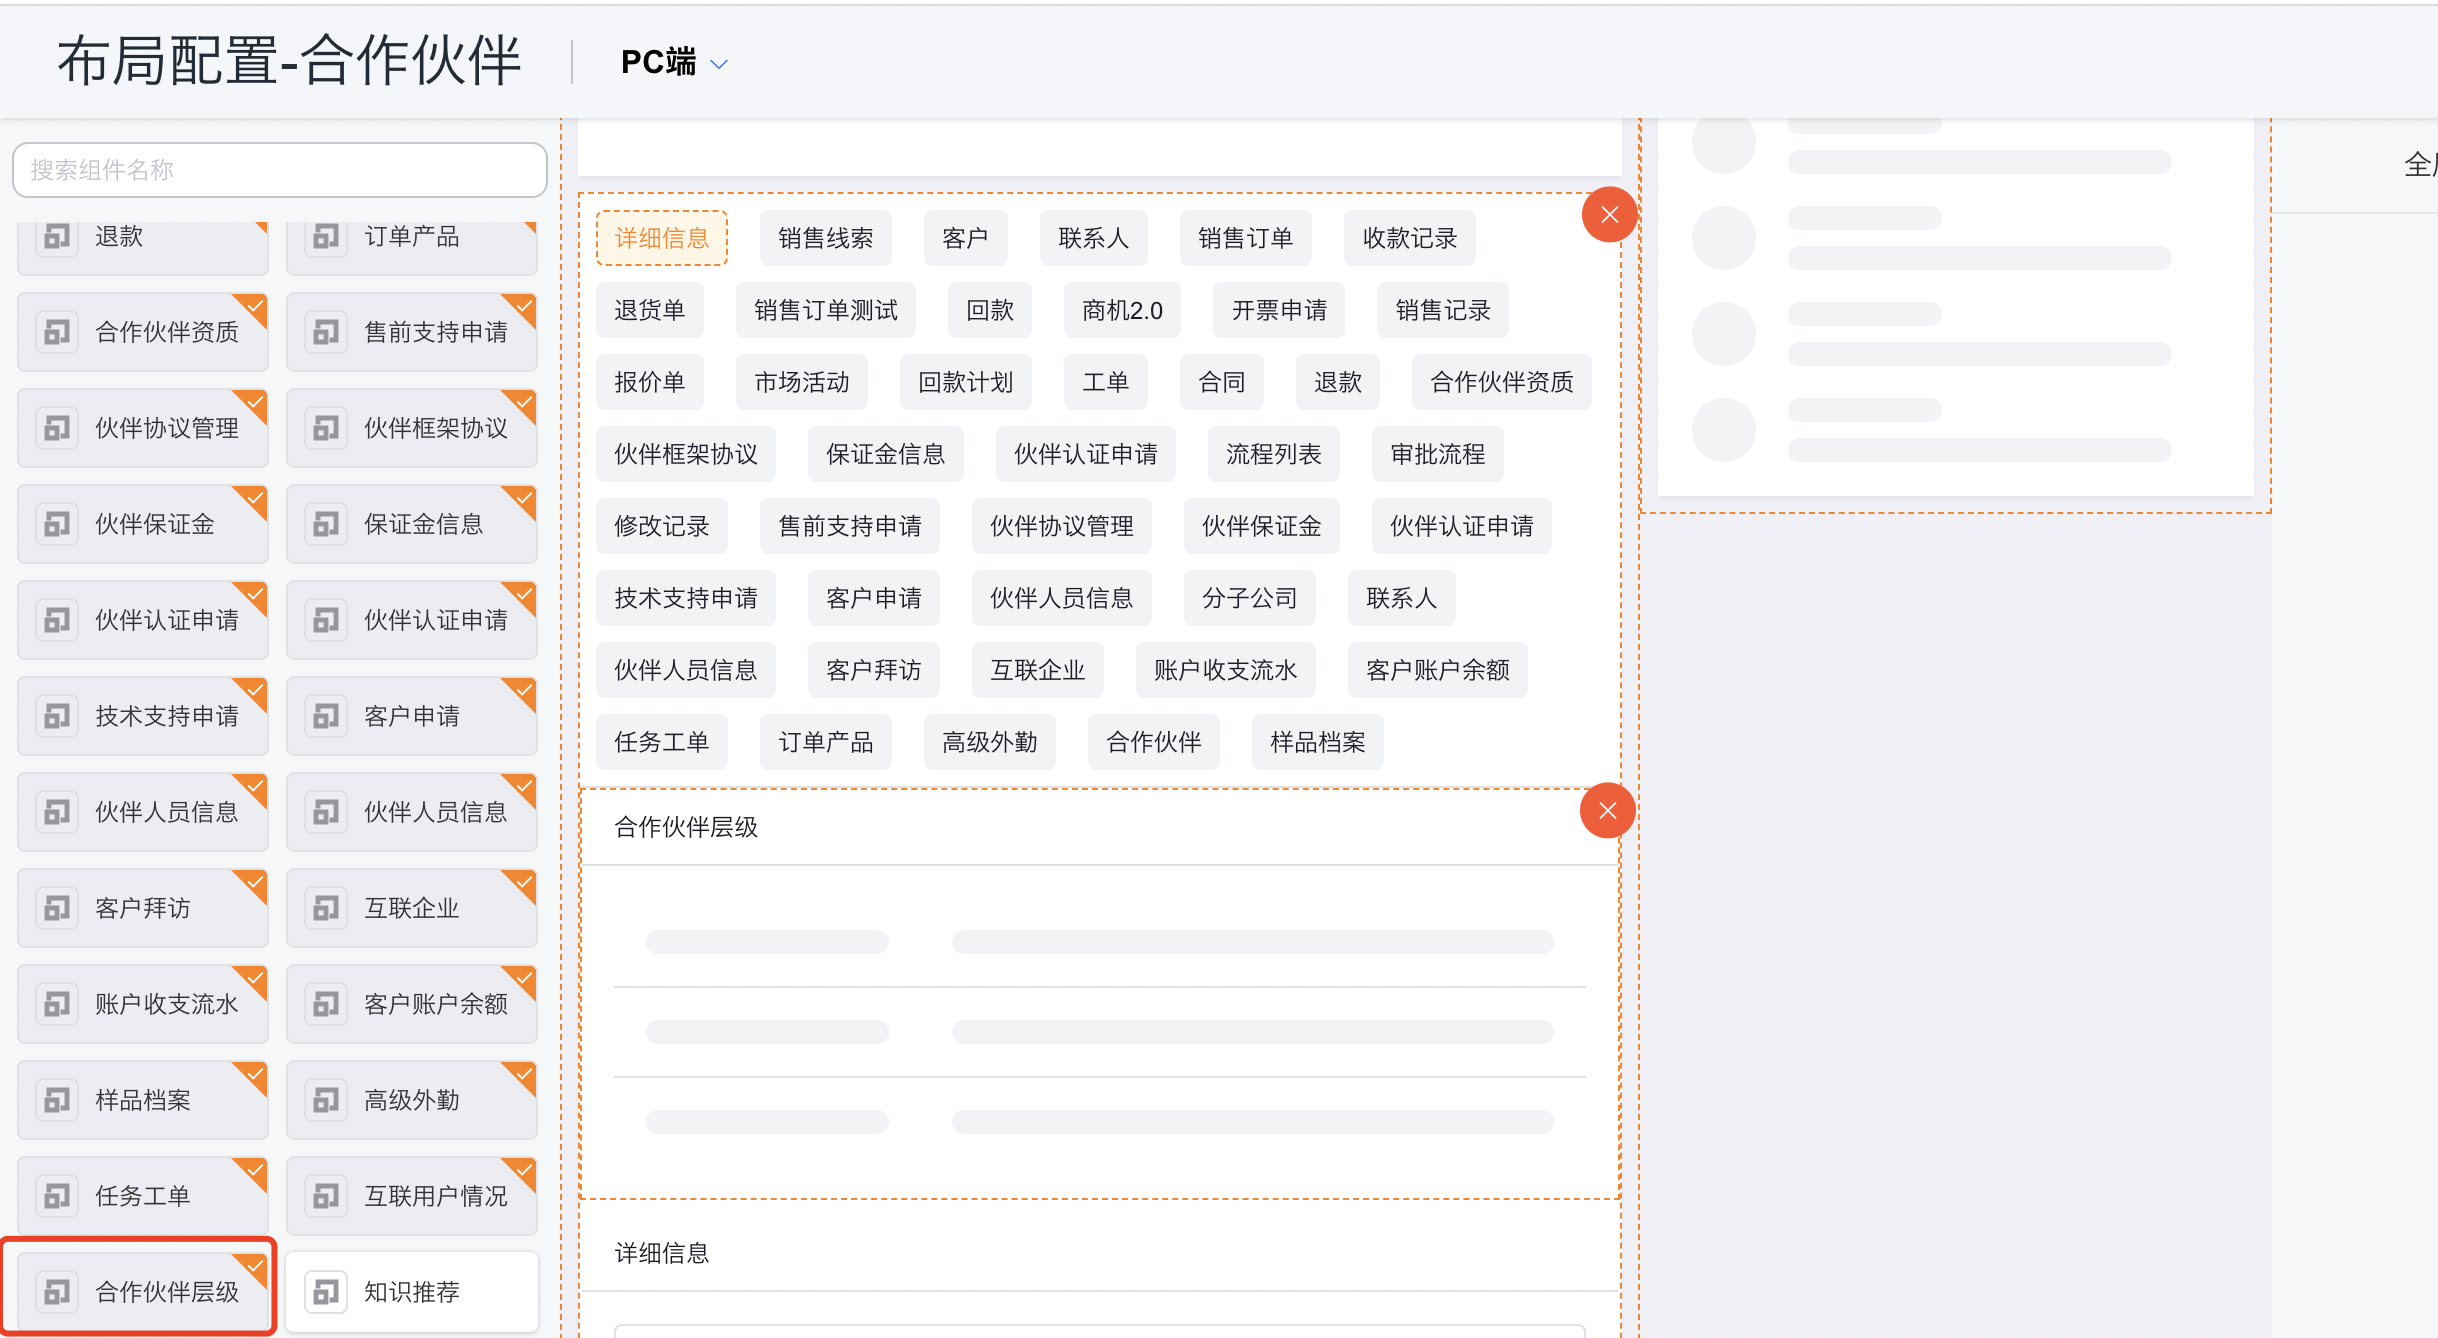
Task: Click the 技术支持申请 component icon
Action: coord(57,716)
